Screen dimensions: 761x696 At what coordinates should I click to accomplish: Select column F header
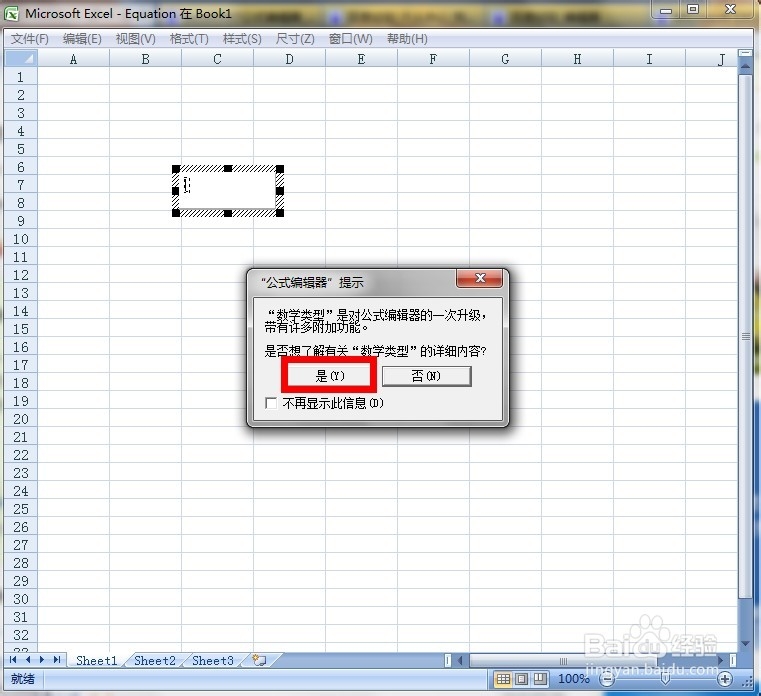433,59
